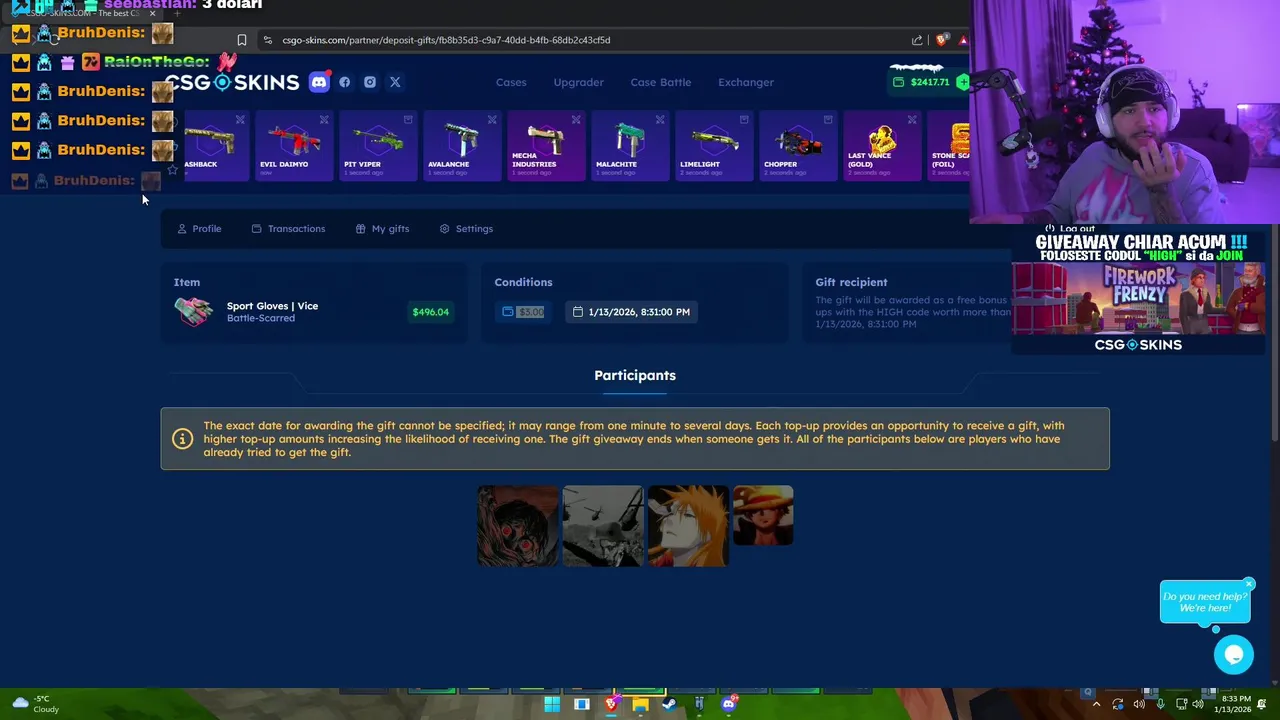
Task: Click the $496.04 item price tag
Action: tap(431, 312)
